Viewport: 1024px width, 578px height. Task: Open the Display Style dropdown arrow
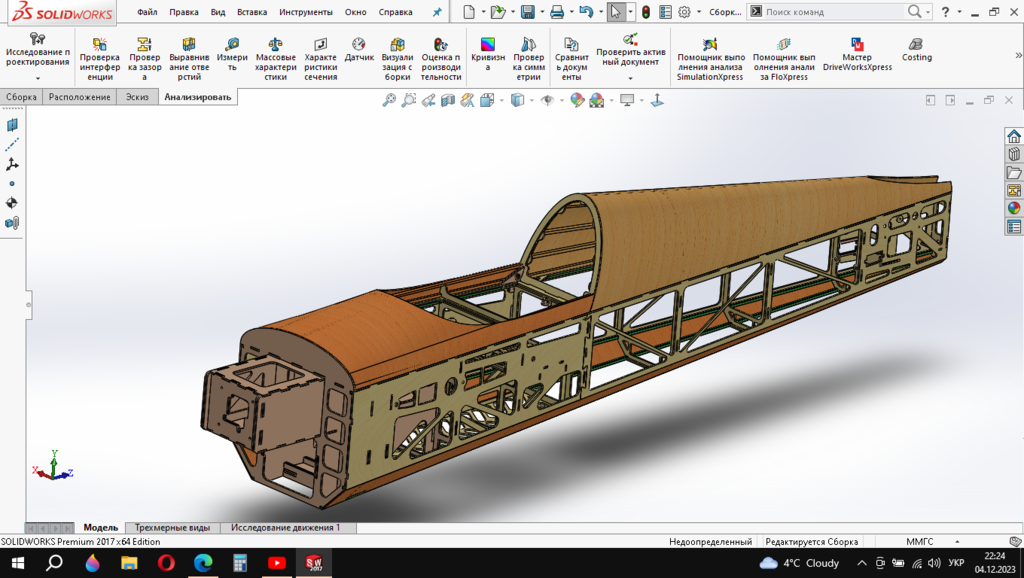coord(530,100)
